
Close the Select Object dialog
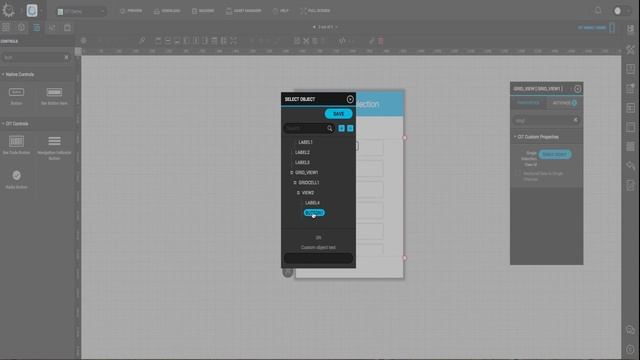[x=350, y=99]
